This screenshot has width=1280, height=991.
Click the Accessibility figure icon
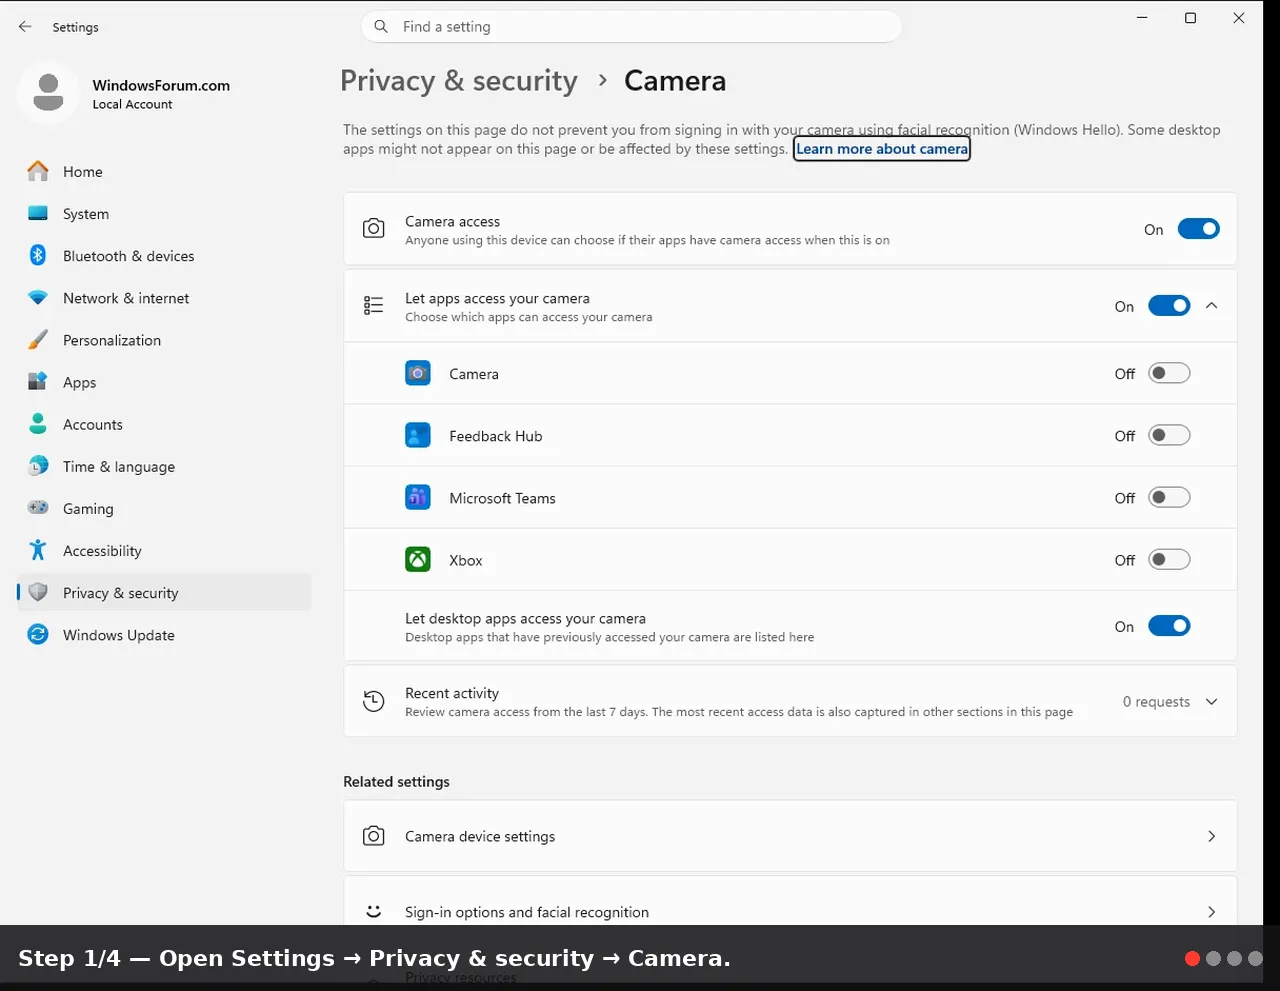click(x=38, y=550)
